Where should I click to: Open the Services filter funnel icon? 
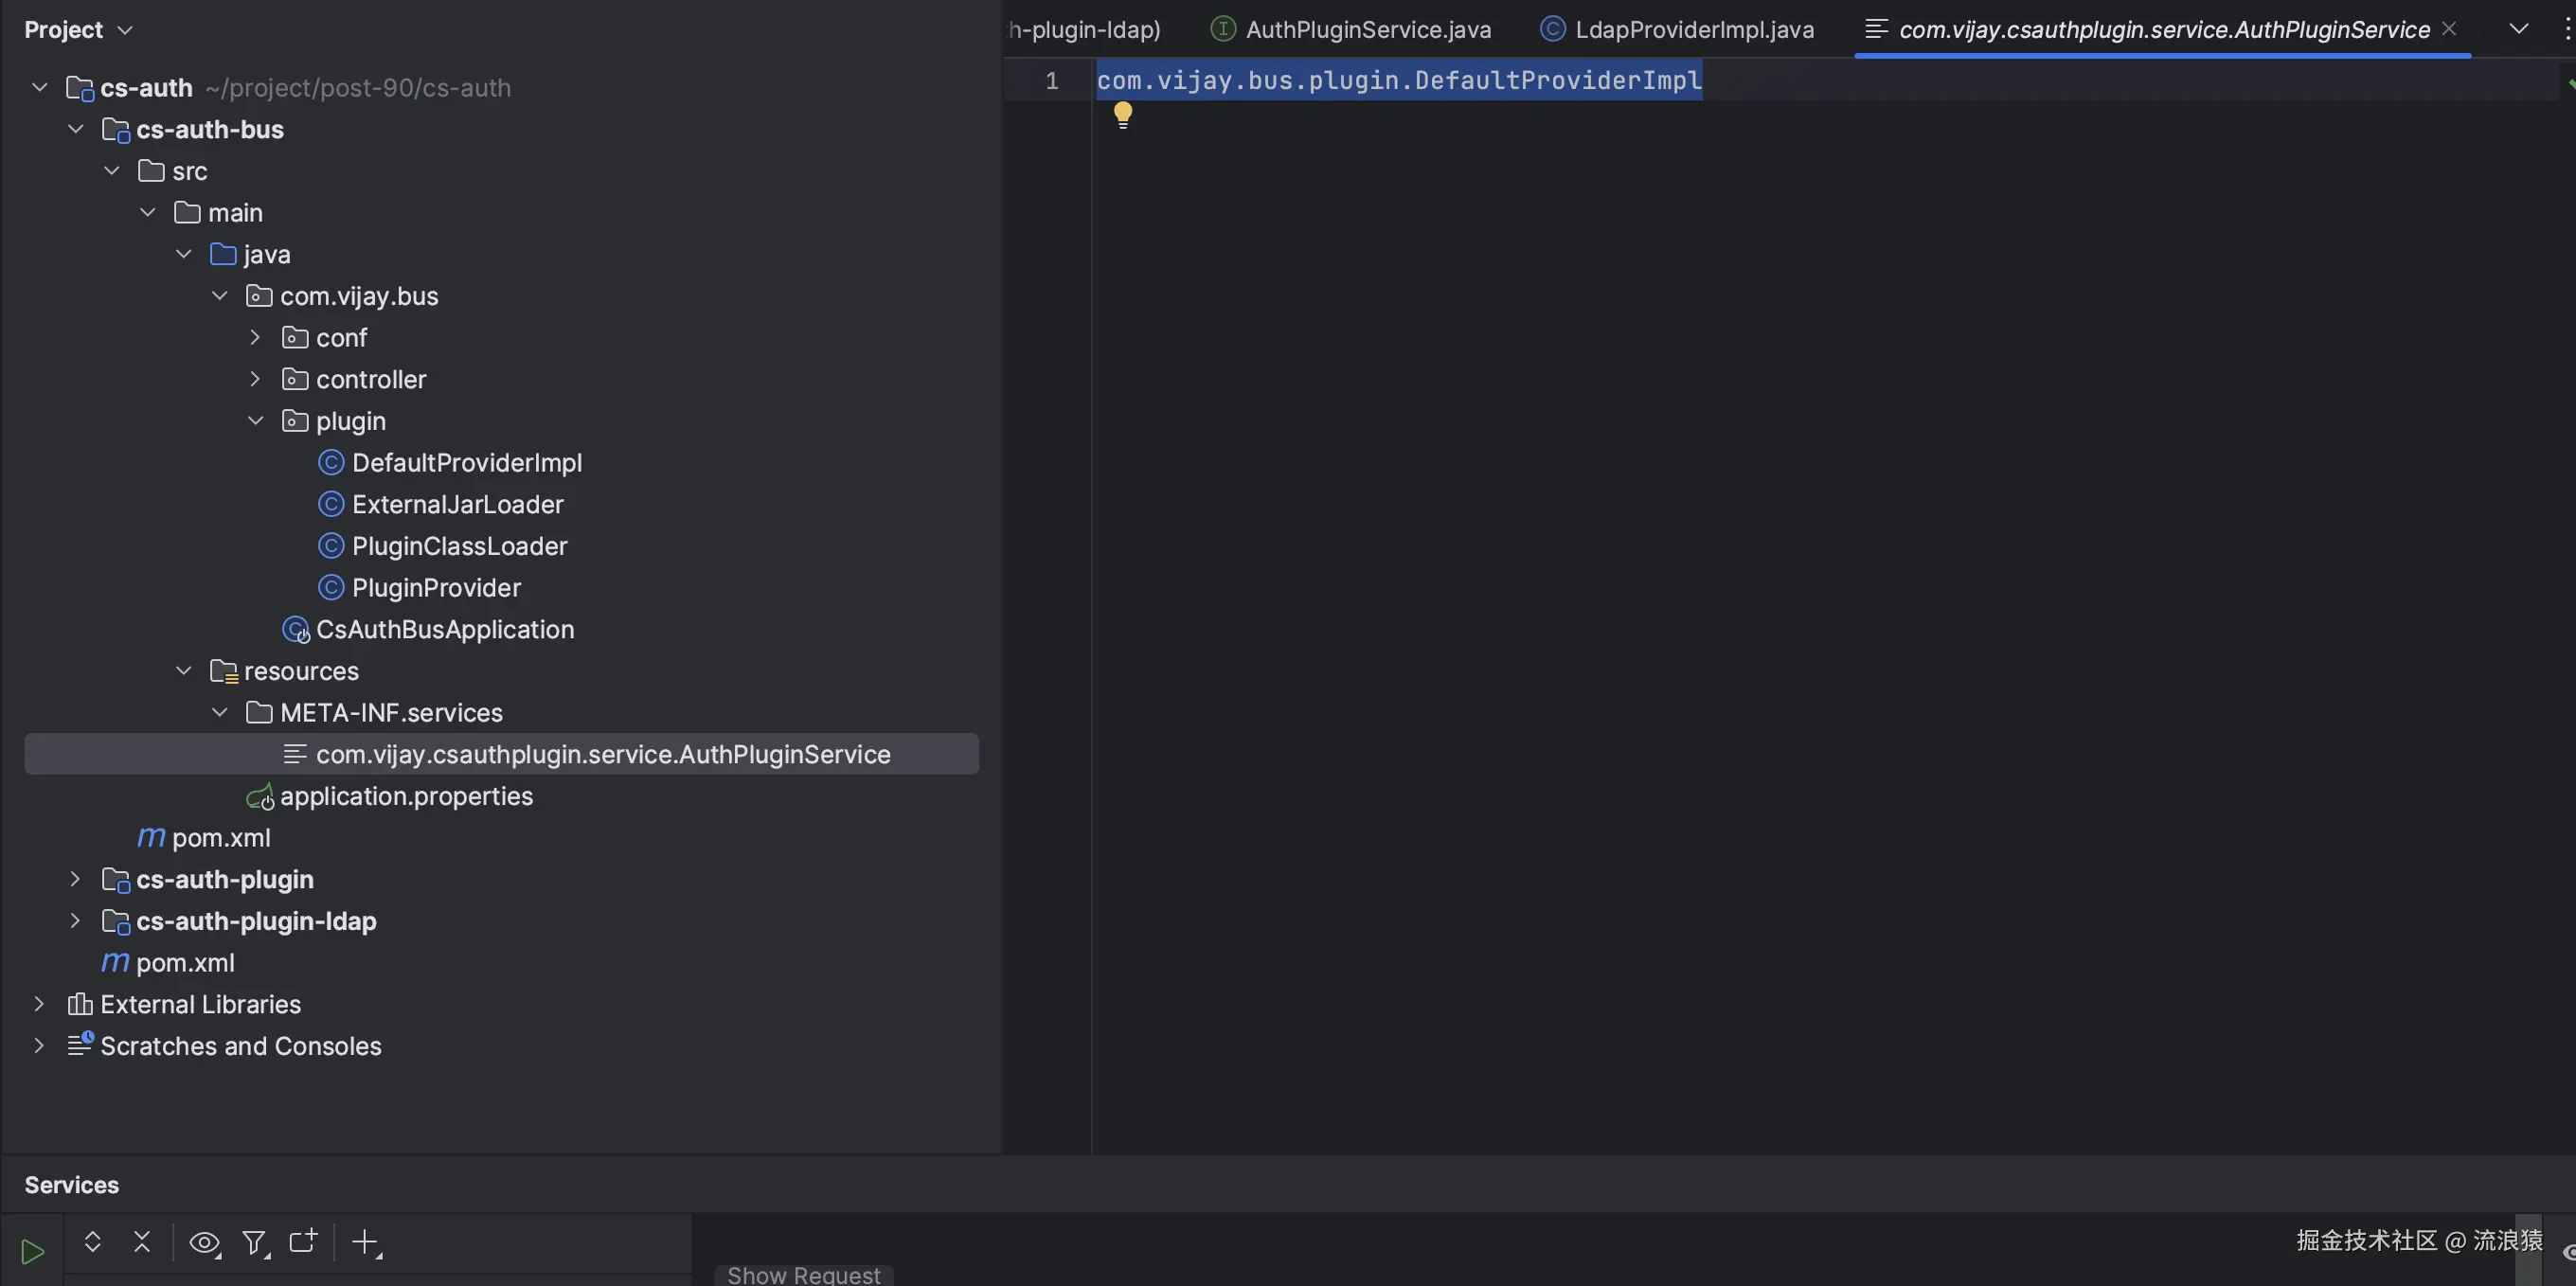click(255, 1243)
